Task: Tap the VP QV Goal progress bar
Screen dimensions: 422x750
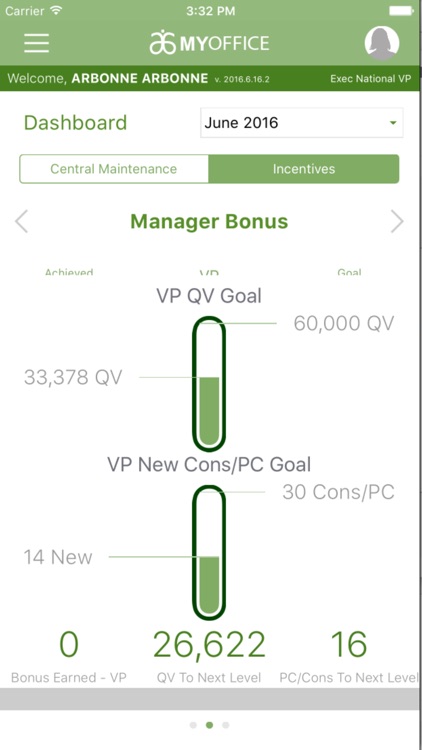Action: [209, 384]
